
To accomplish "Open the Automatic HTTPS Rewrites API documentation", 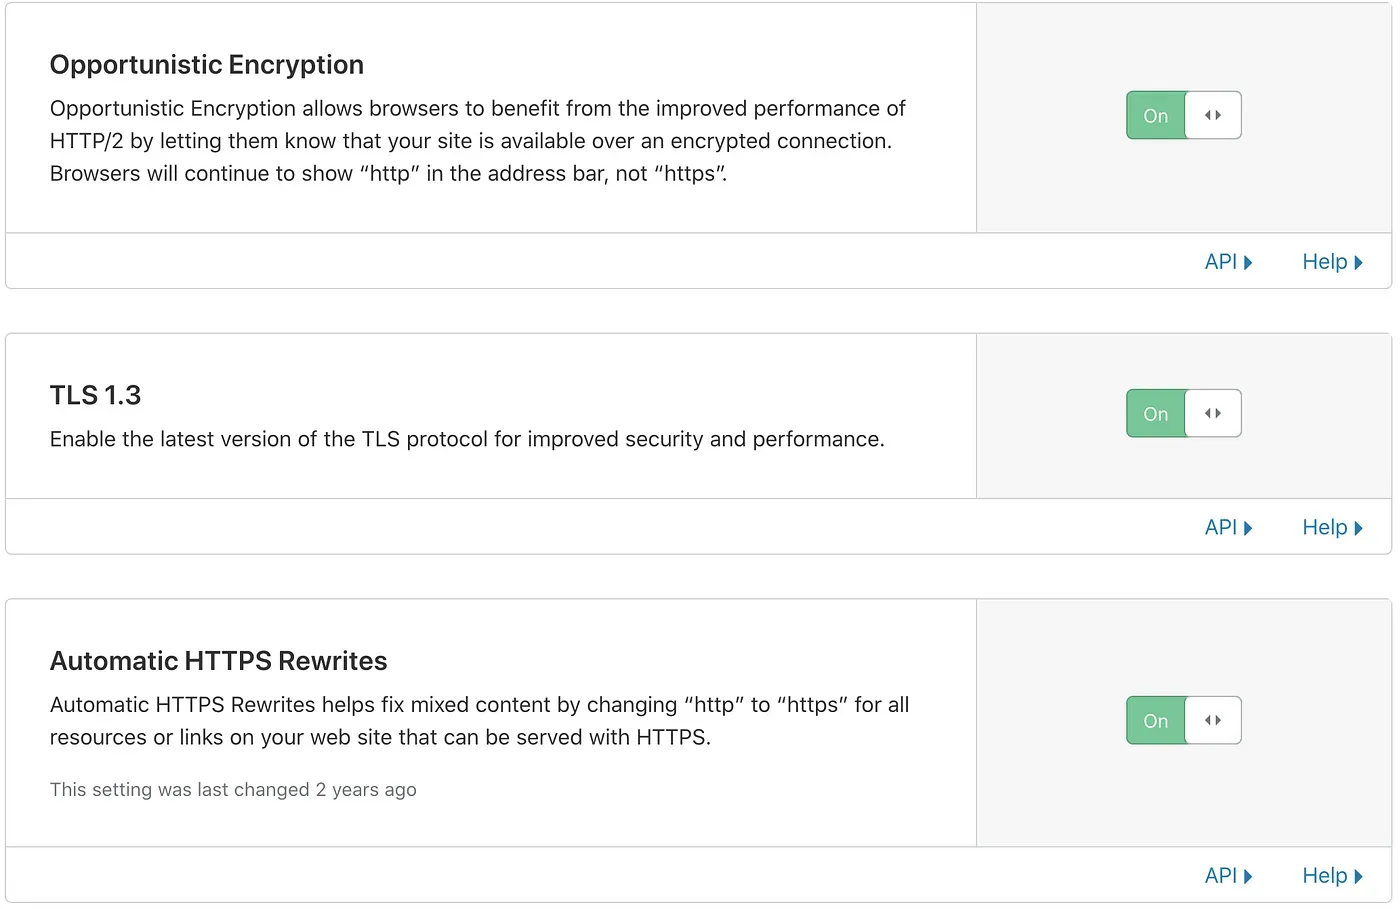I will [x=1220, y=875].
